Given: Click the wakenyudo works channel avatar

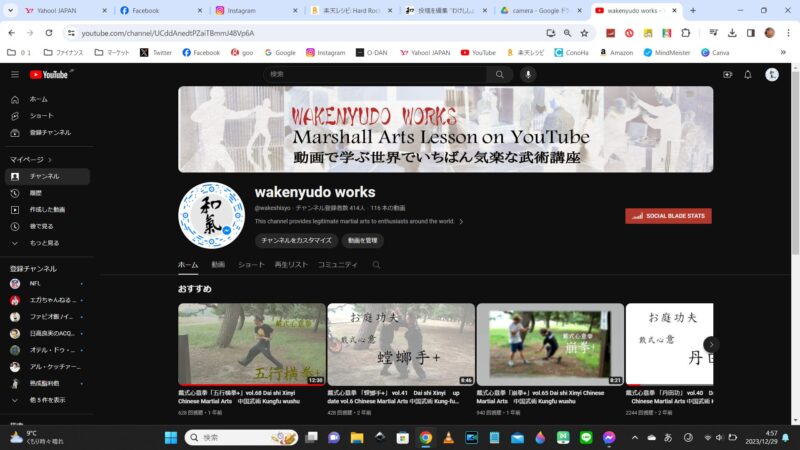Looking at the screenshot, I should 211,215.
